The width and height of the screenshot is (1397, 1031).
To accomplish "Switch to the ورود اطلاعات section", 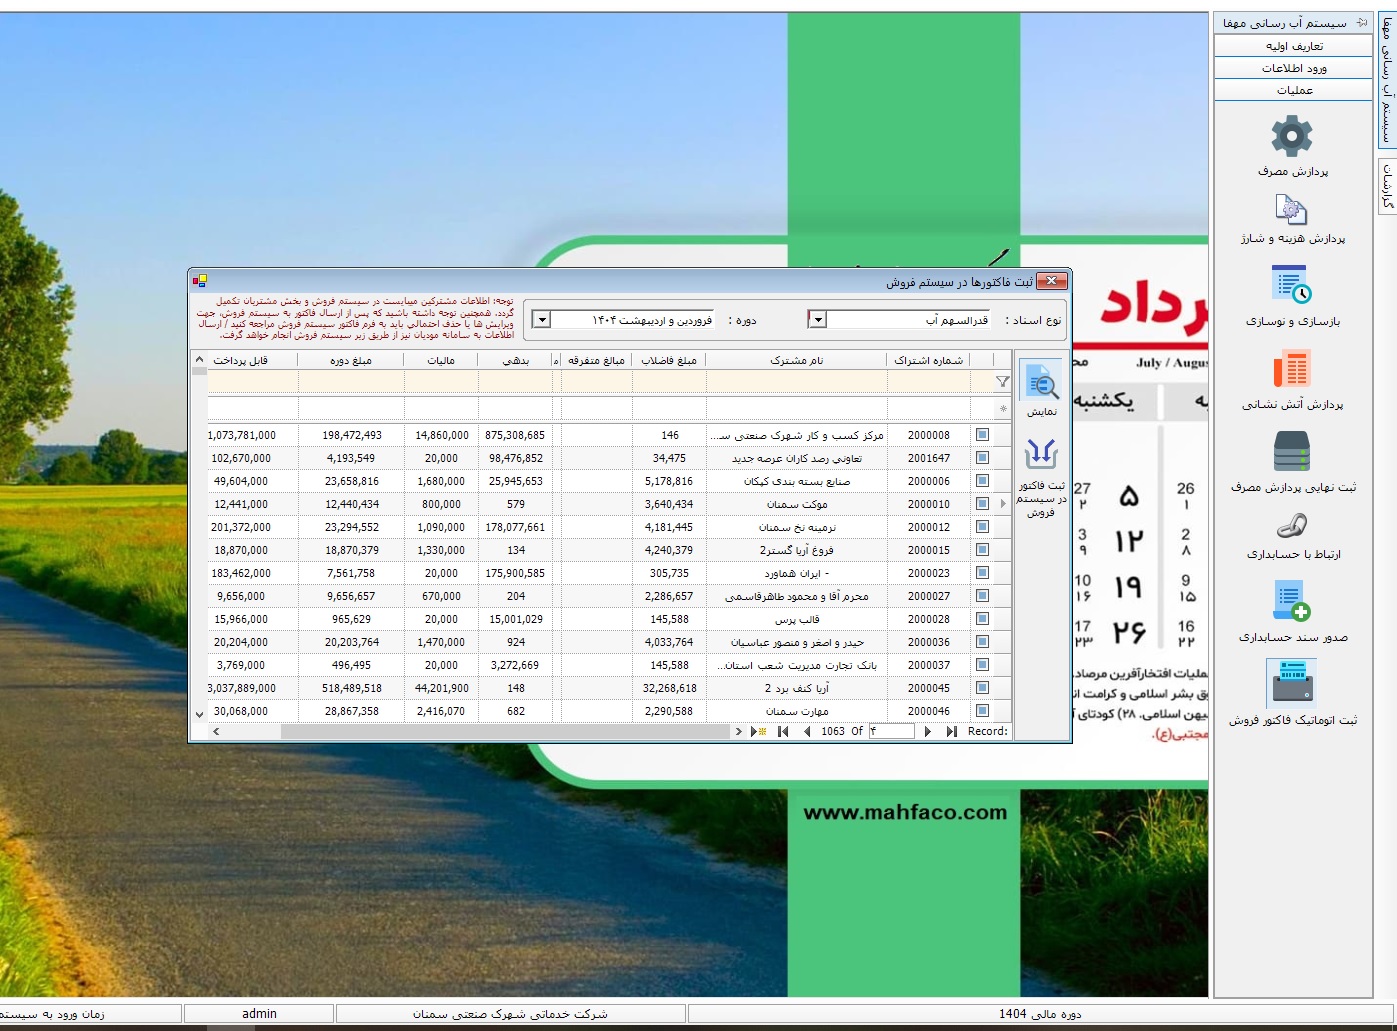I will [x=1293, y=68].
